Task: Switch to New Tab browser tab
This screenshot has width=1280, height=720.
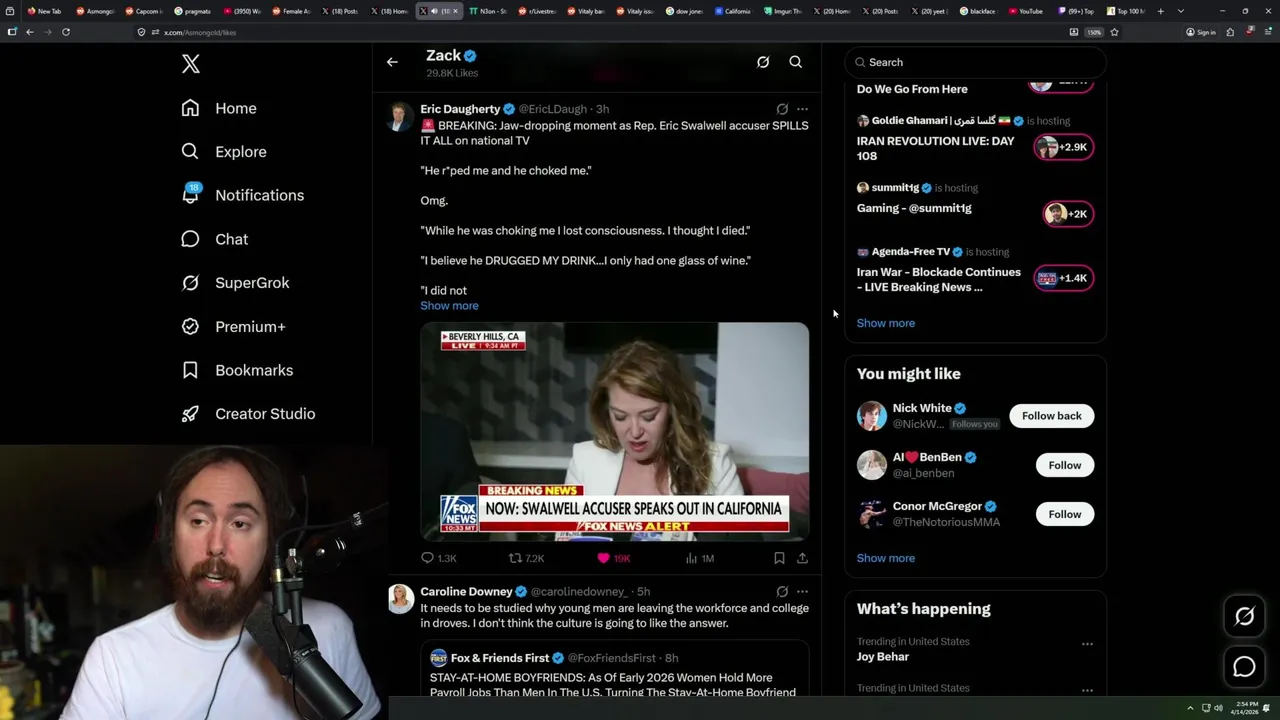Action: pos(44,11)
